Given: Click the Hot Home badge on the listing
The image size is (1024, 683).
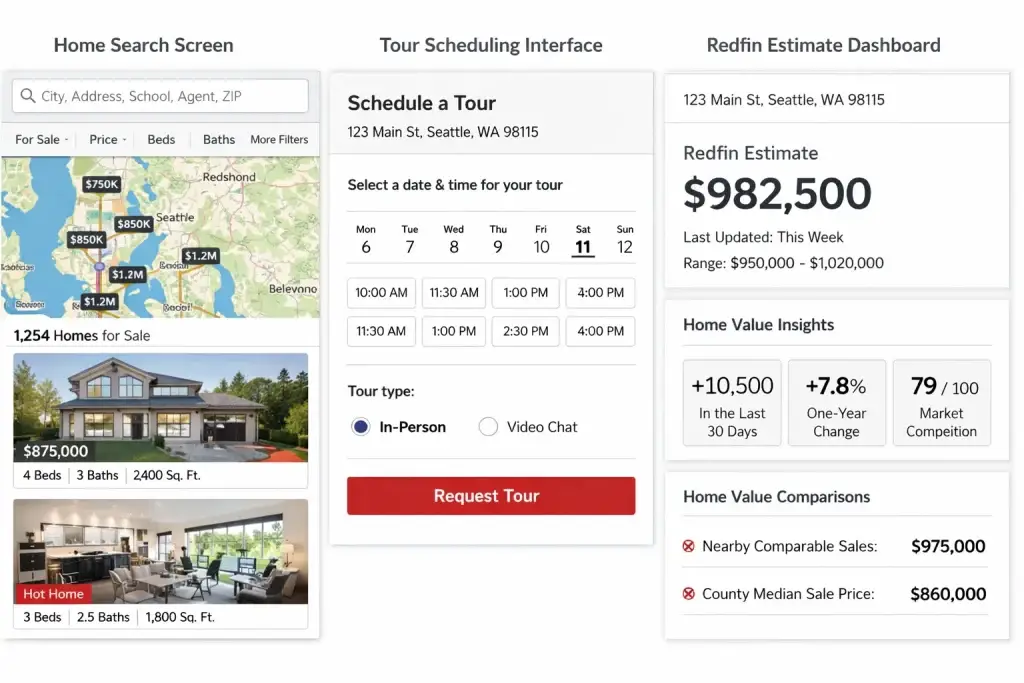Looking at the screenshot, I should pos(53,594).
